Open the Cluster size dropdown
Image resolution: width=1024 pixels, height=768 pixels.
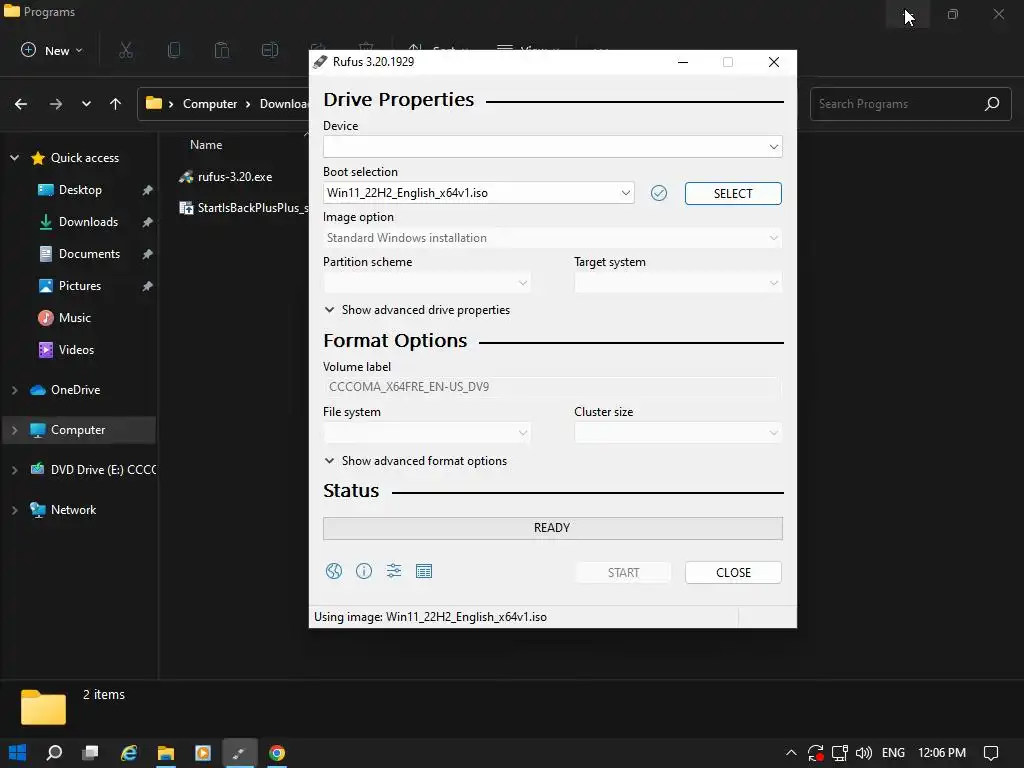(x=678, y=432)
